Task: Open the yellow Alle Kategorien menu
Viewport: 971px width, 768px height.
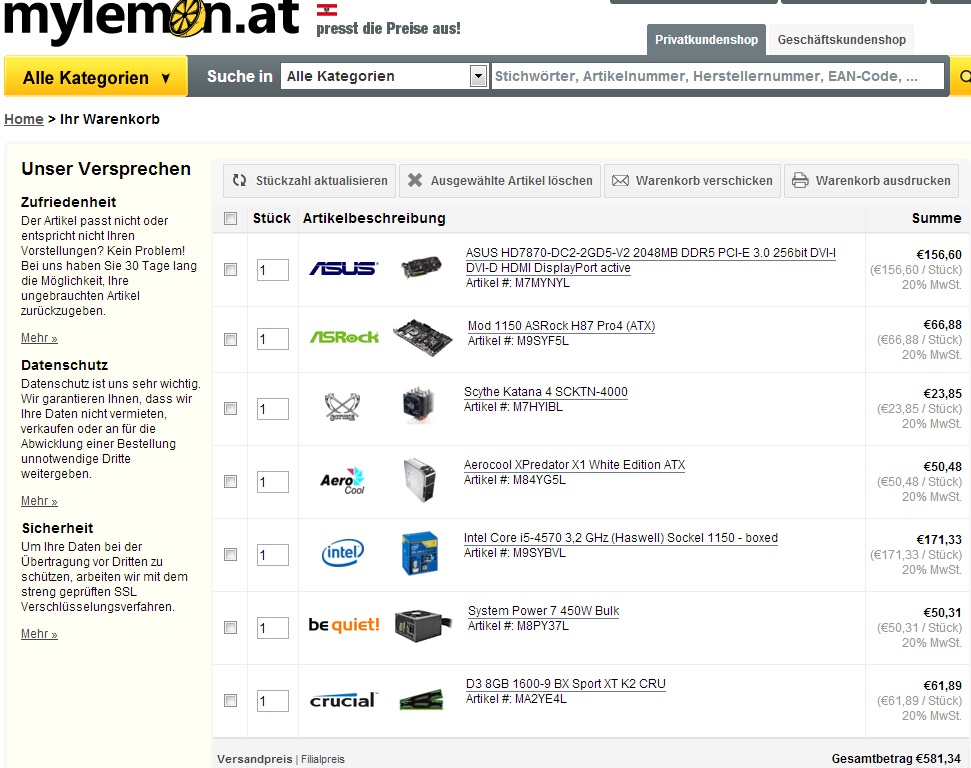Action: click(x=96, y=77)
